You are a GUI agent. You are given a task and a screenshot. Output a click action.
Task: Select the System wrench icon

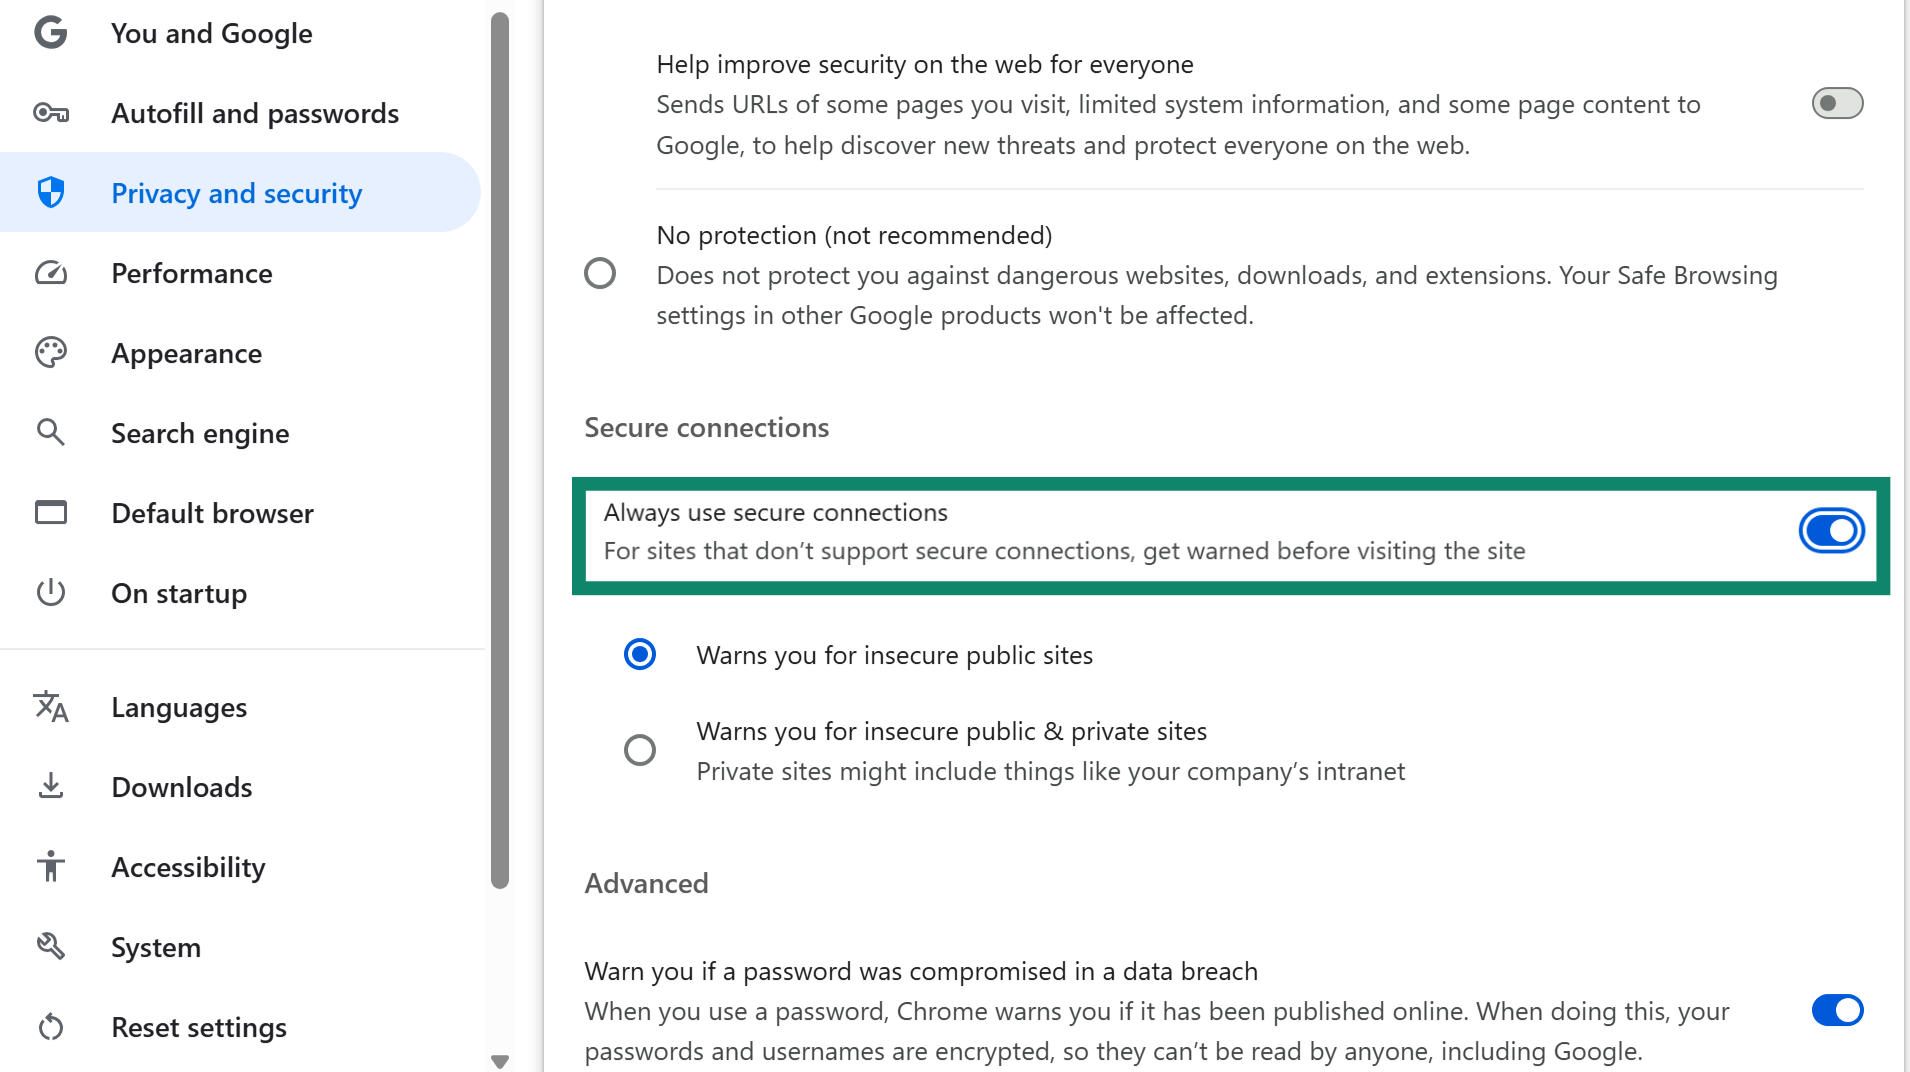click(50, 946)
